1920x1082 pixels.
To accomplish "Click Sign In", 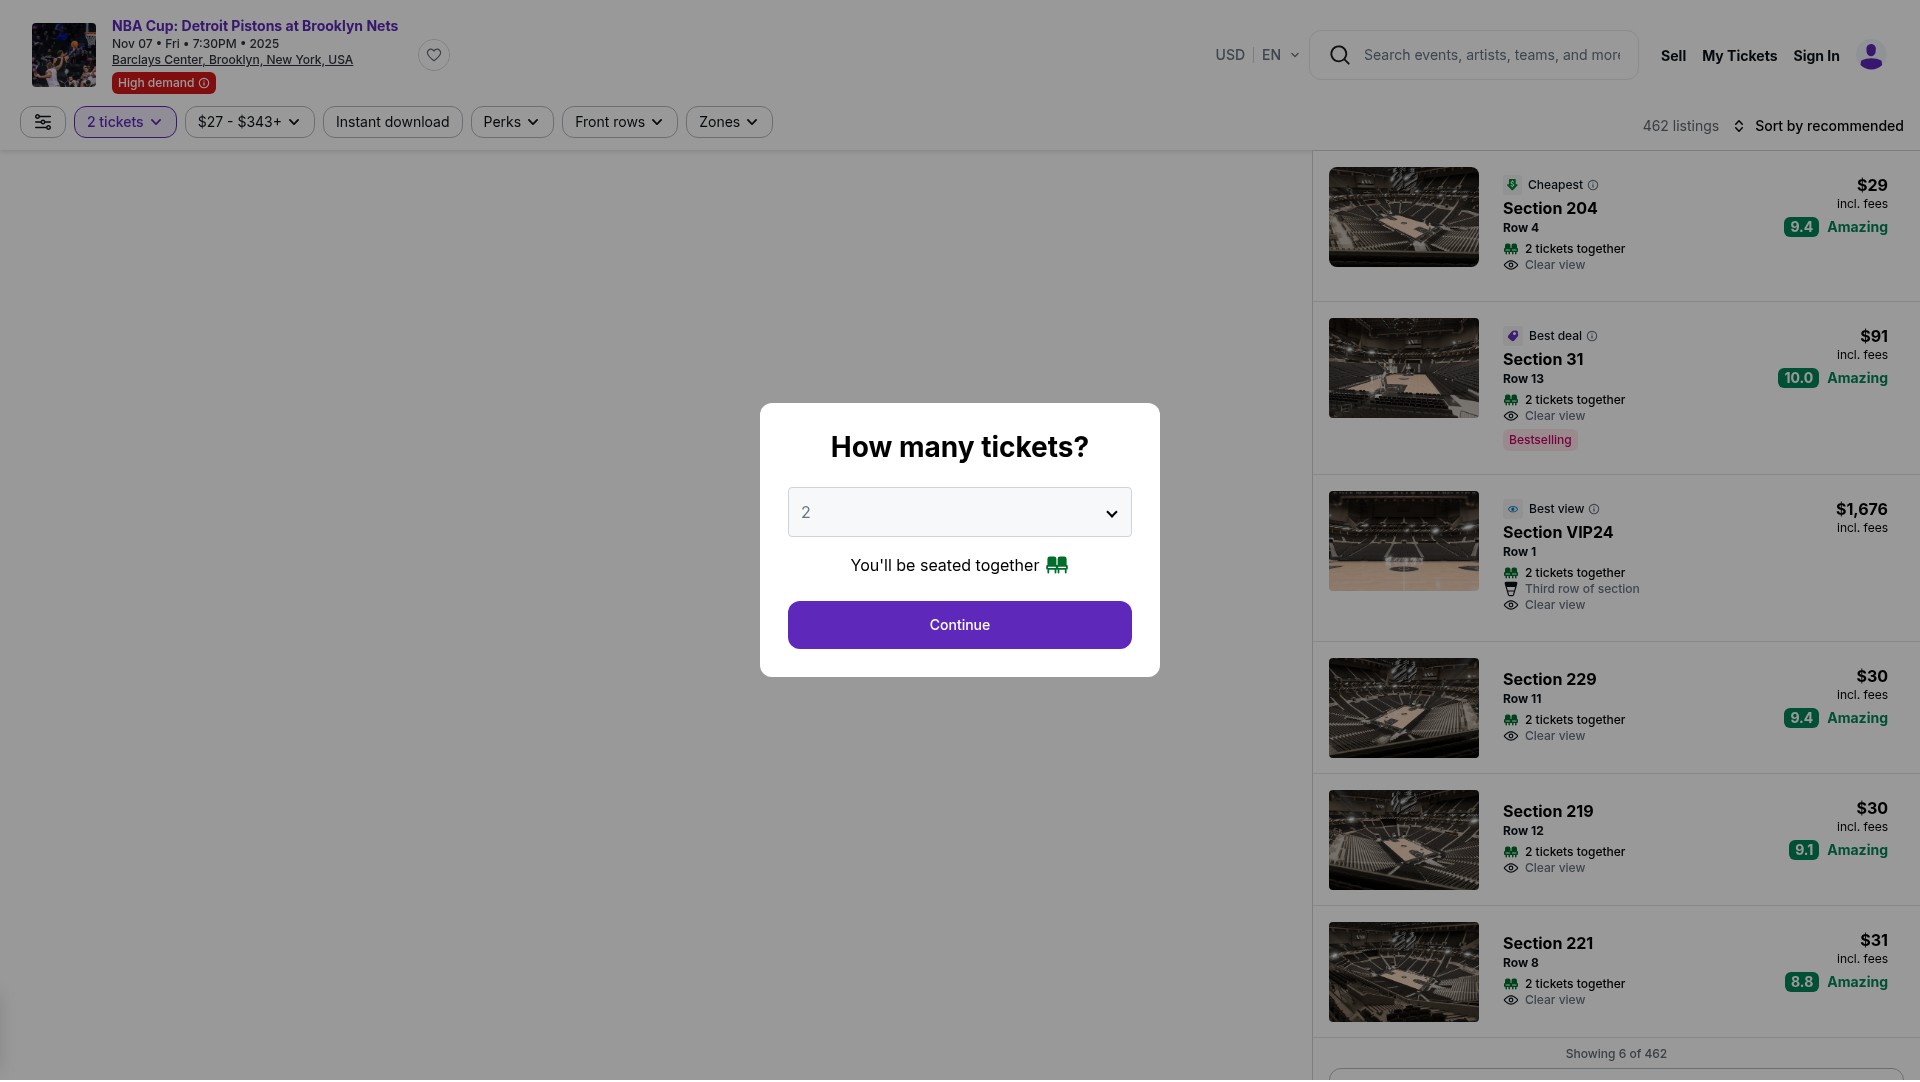I will point(1816,56).
